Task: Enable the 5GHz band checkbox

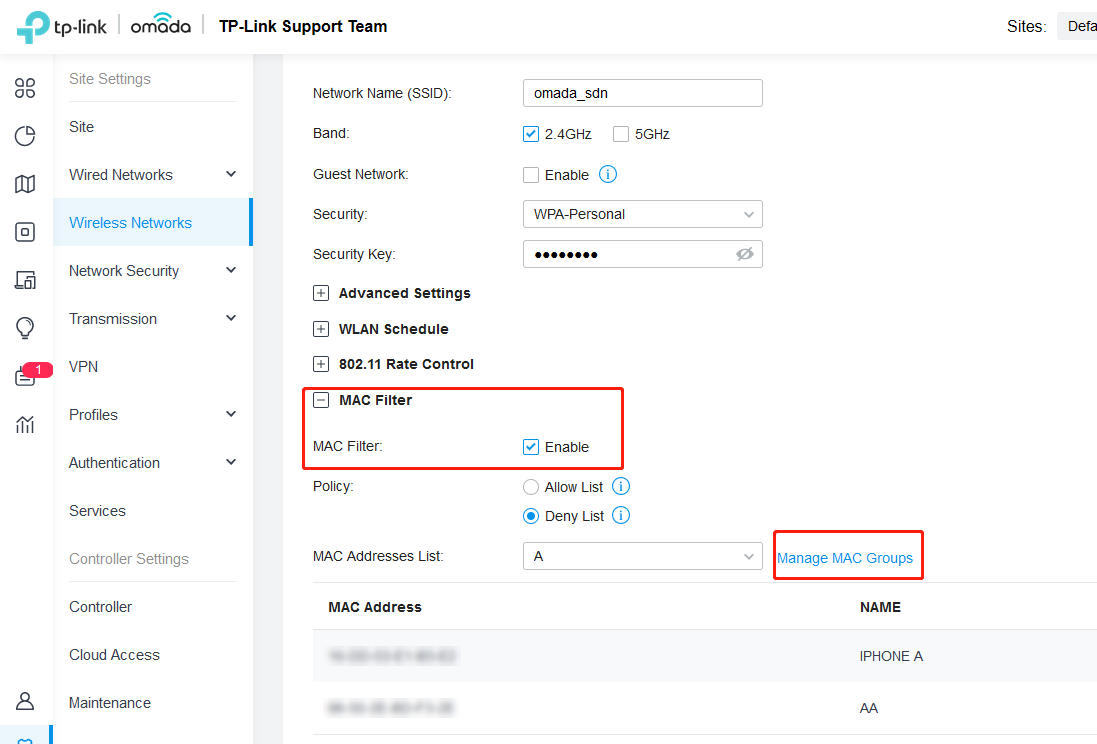Action: point(621,134)
